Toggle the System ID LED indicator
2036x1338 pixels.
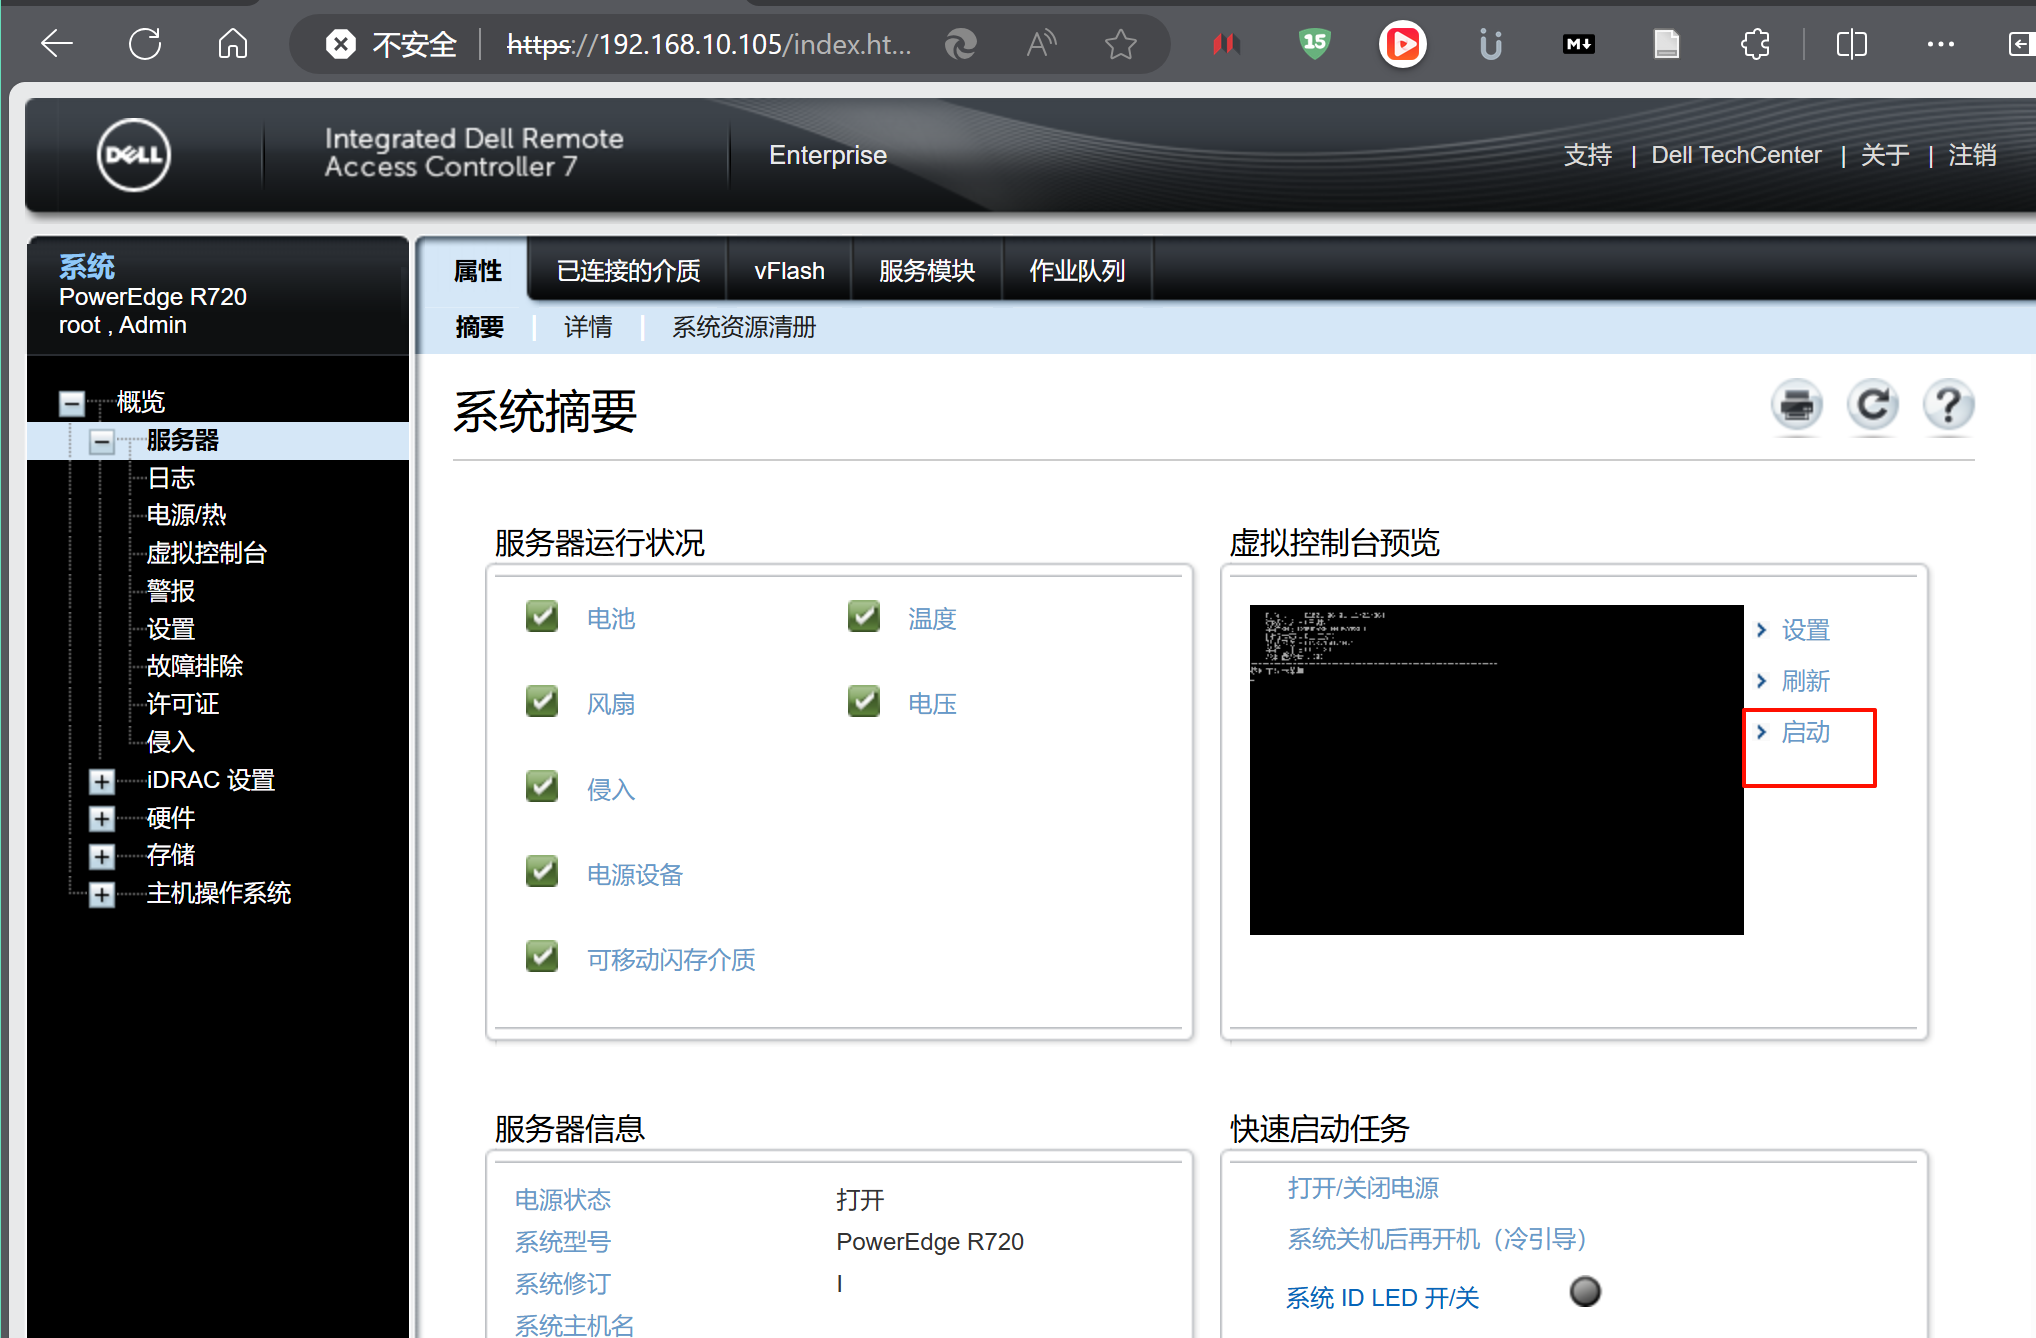point(1584,1292)
